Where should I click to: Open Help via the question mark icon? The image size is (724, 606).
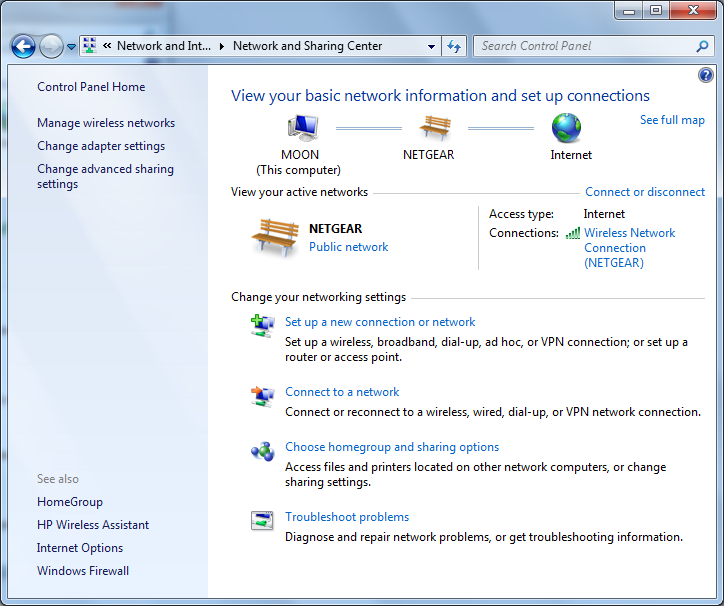click(706, 75)
